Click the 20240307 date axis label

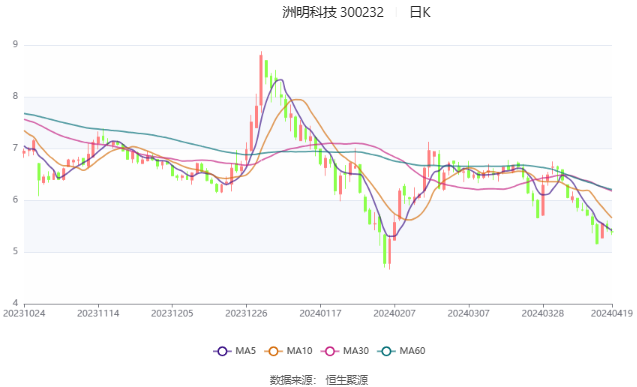coord(469,313)
